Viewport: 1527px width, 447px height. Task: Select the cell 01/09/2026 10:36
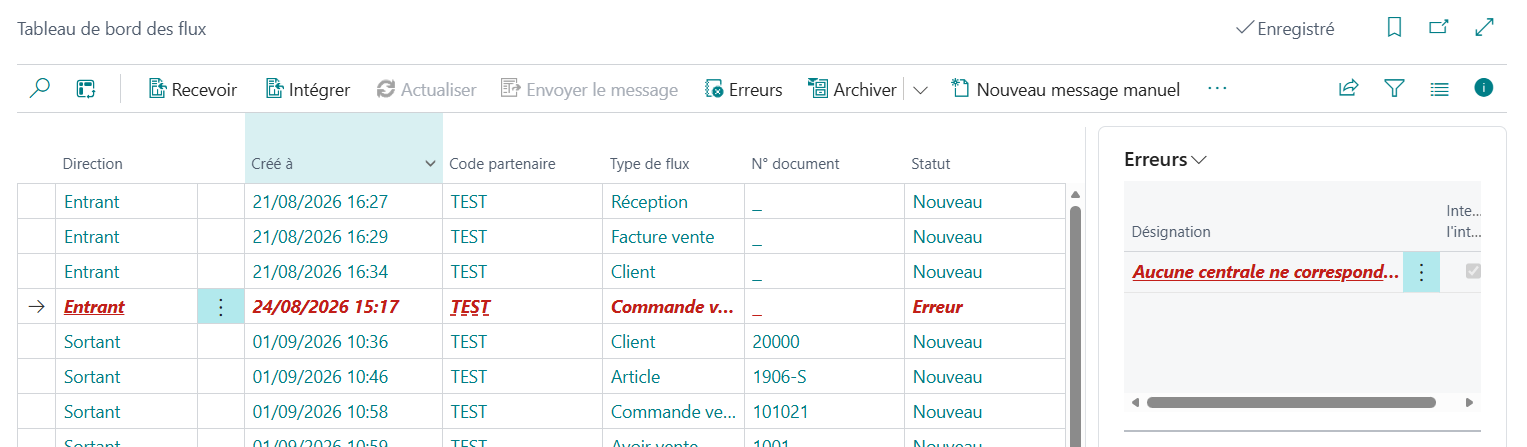coord(343,342)
